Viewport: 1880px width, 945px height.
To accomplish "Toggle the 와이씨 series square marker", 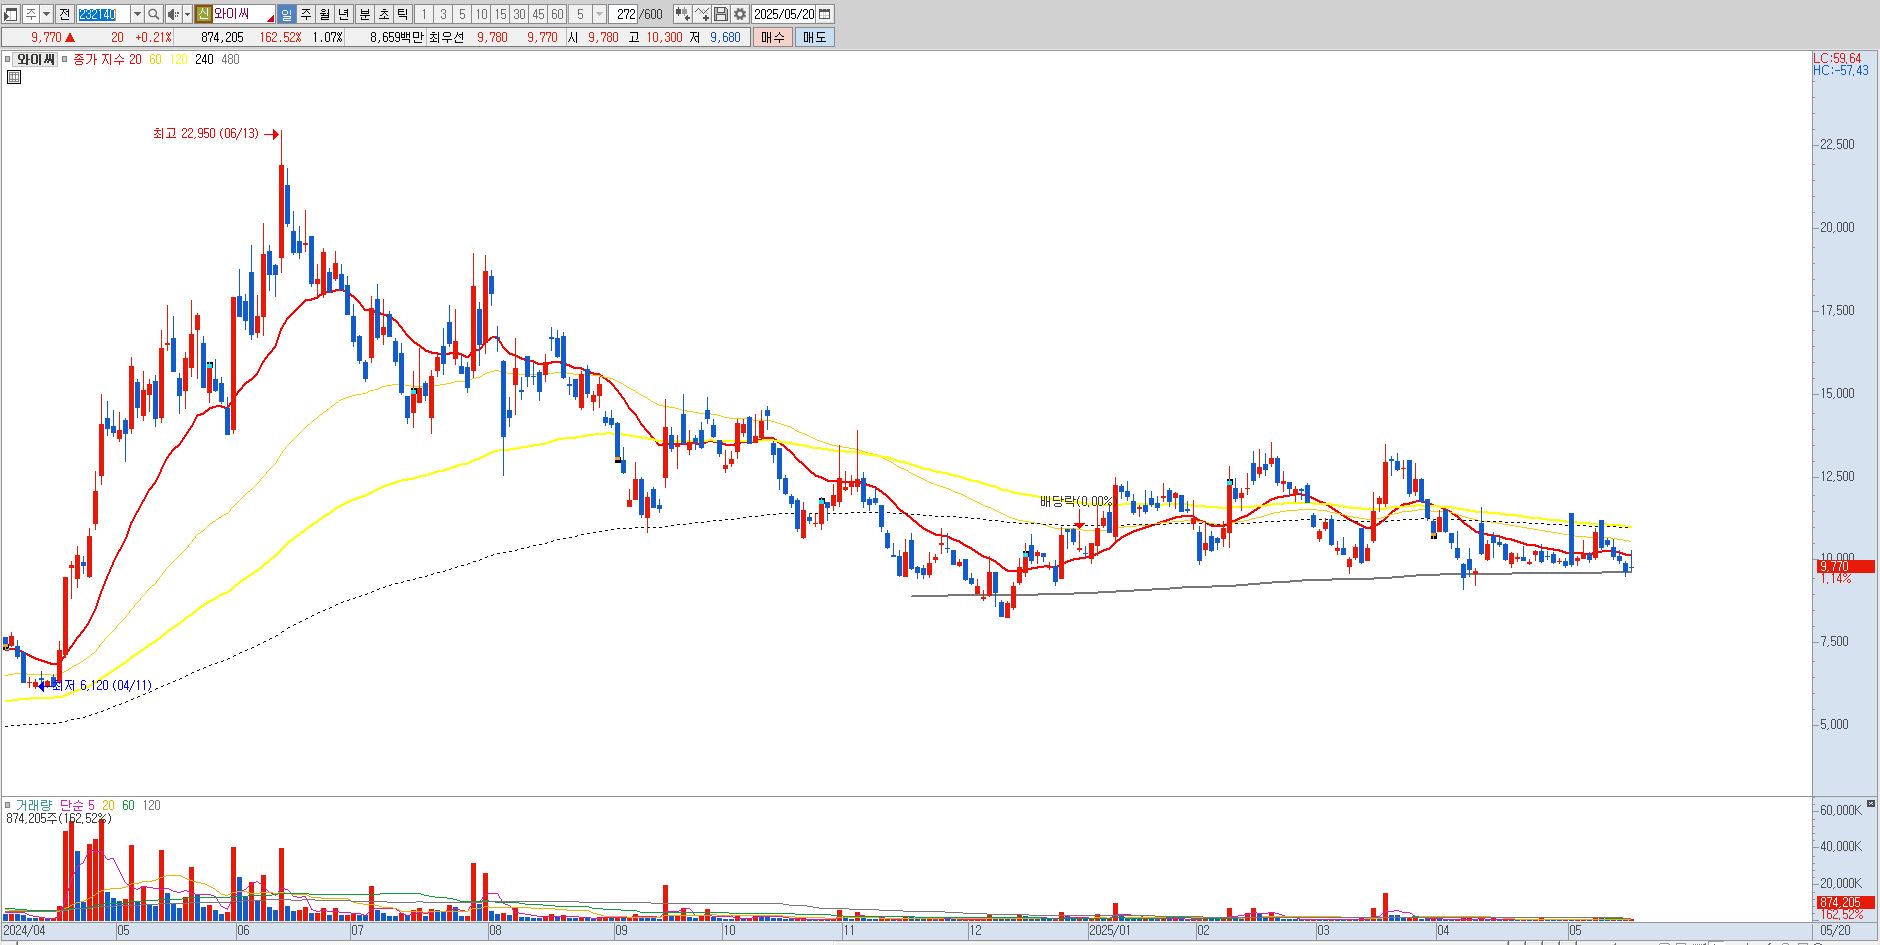I will pos(7,60).
